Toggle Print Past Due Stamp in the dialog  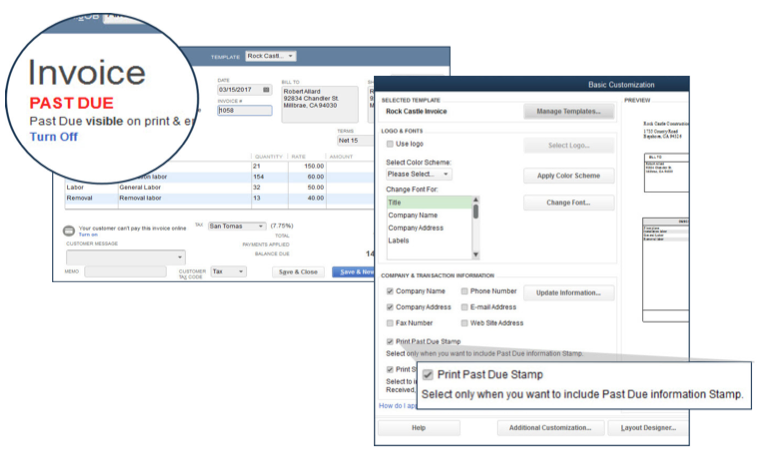tap(390, 342)
